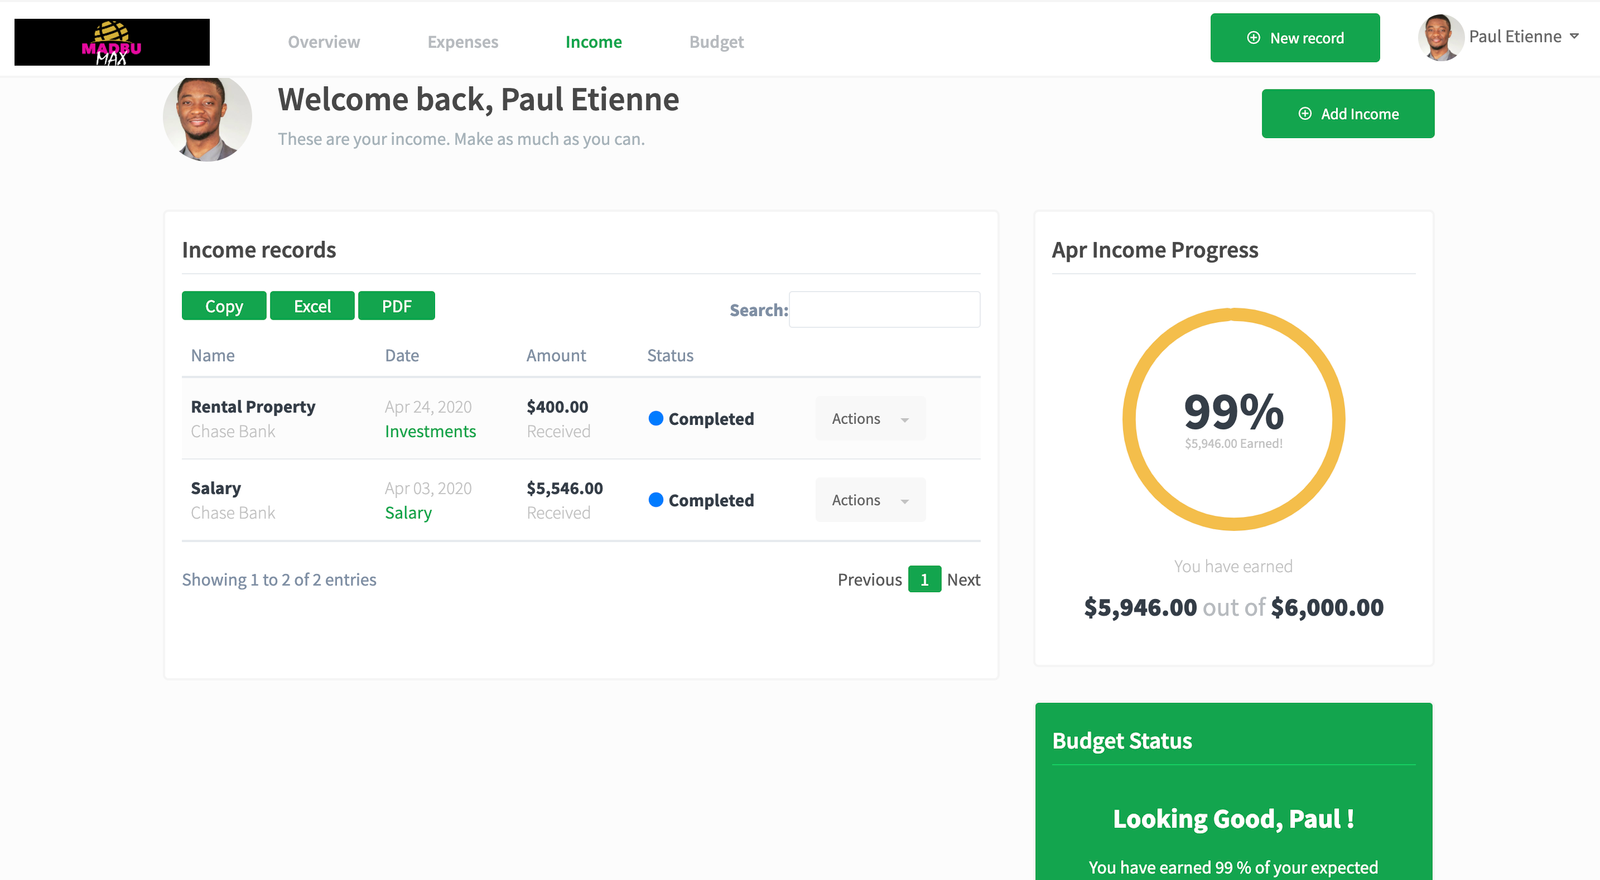Sort table by Amount column

point(556,356)
